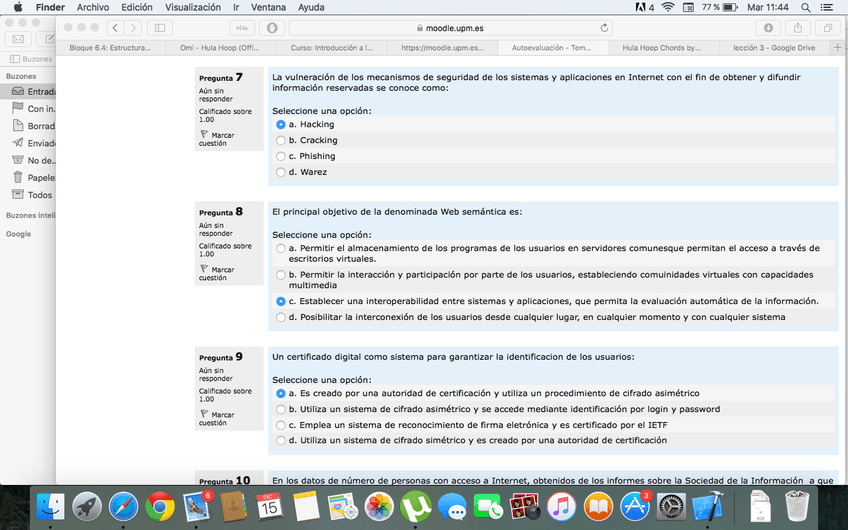
Task: Open uTorrent from the dock
Action: (415, 506)
